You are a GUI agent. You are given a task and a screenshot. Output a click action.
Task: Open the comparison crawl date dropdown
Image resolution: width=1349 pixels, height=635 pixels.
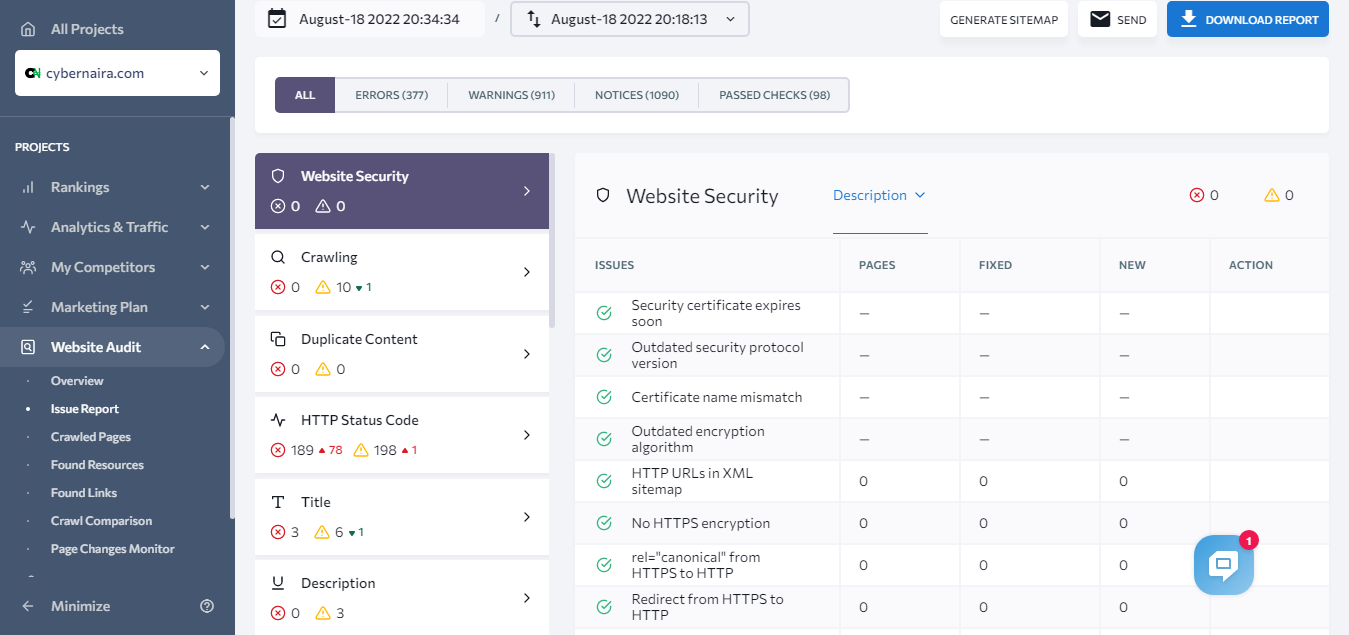629,19
